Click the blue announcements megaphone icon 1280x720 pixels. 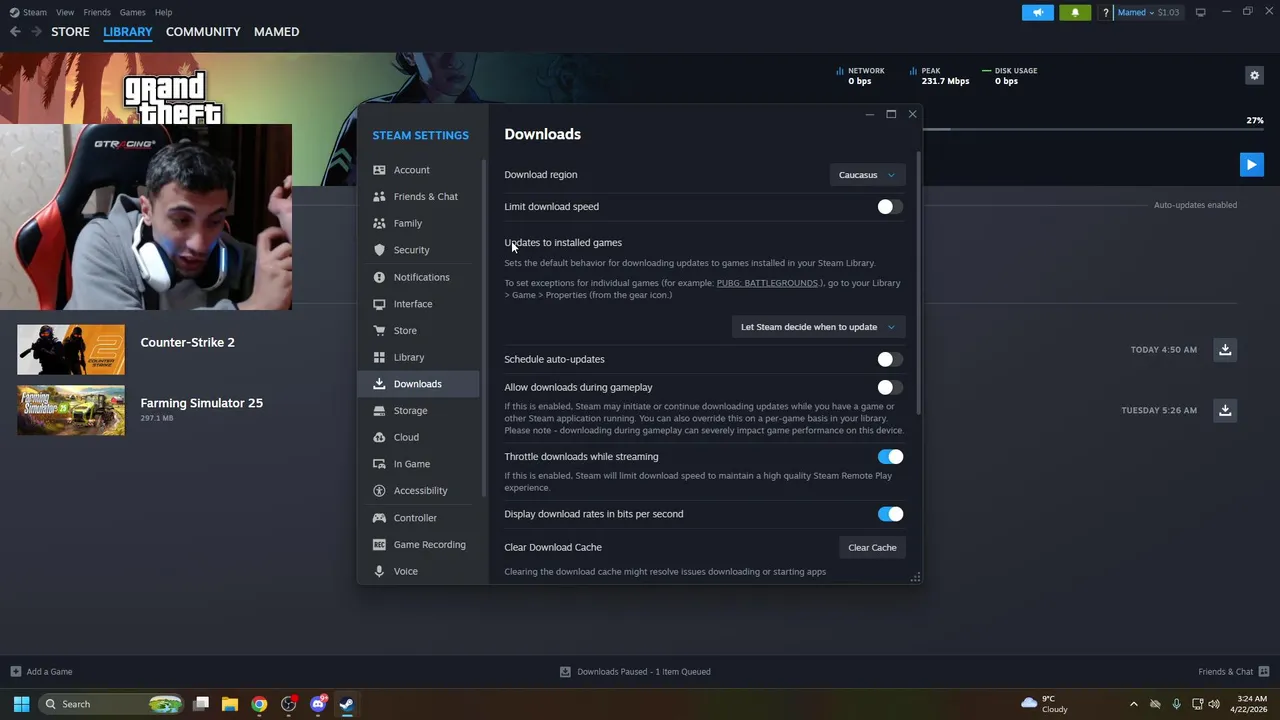[1038, 12]
